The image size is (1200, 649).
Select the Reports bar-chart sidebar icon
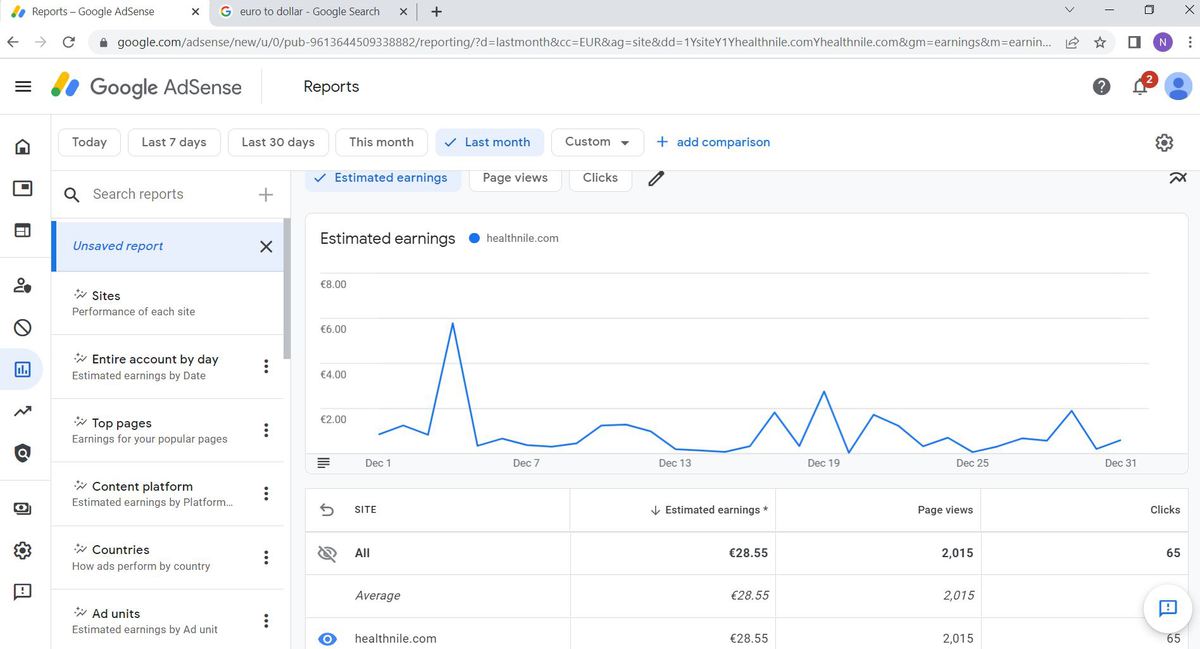click(22, 369)
